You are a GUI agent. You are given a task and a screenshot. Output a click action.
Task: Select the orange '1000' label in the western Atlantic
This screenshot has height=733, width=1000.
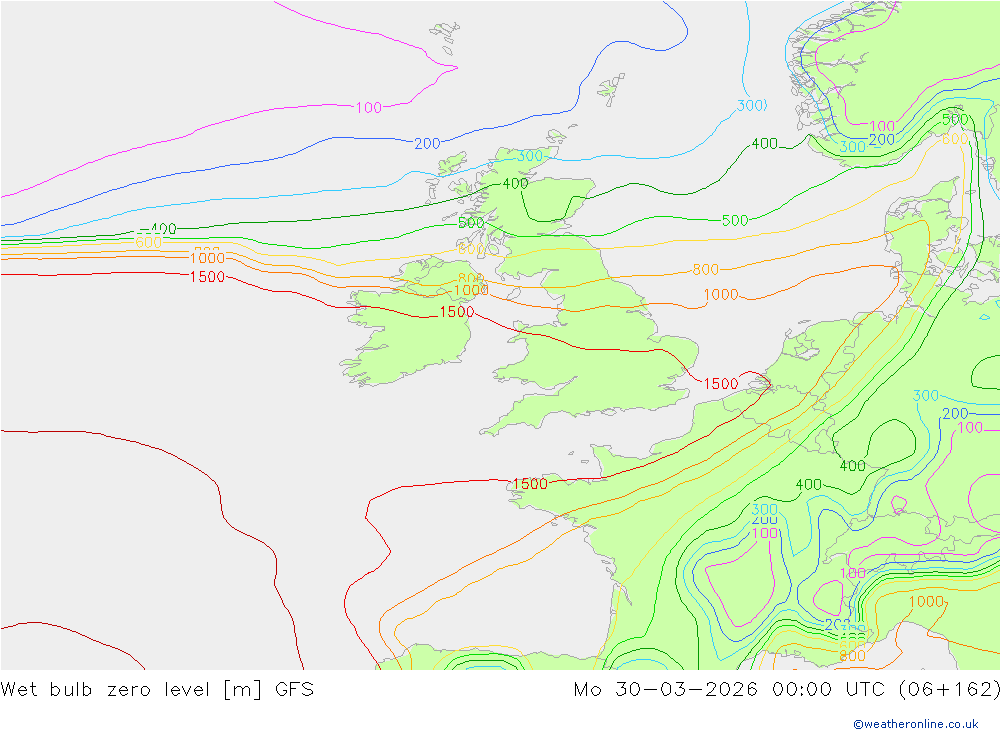[207, 258]
